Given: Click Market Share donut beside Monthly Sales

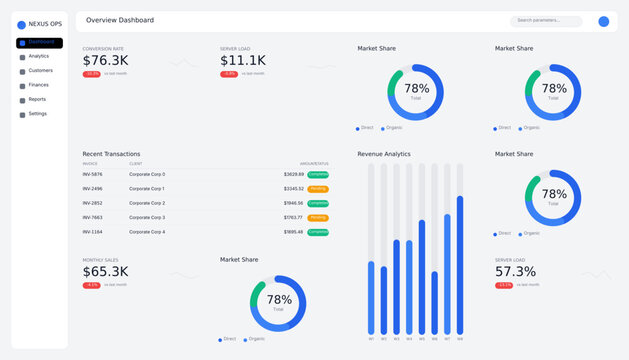Looking at the screenshot, I should coord(278,303).
